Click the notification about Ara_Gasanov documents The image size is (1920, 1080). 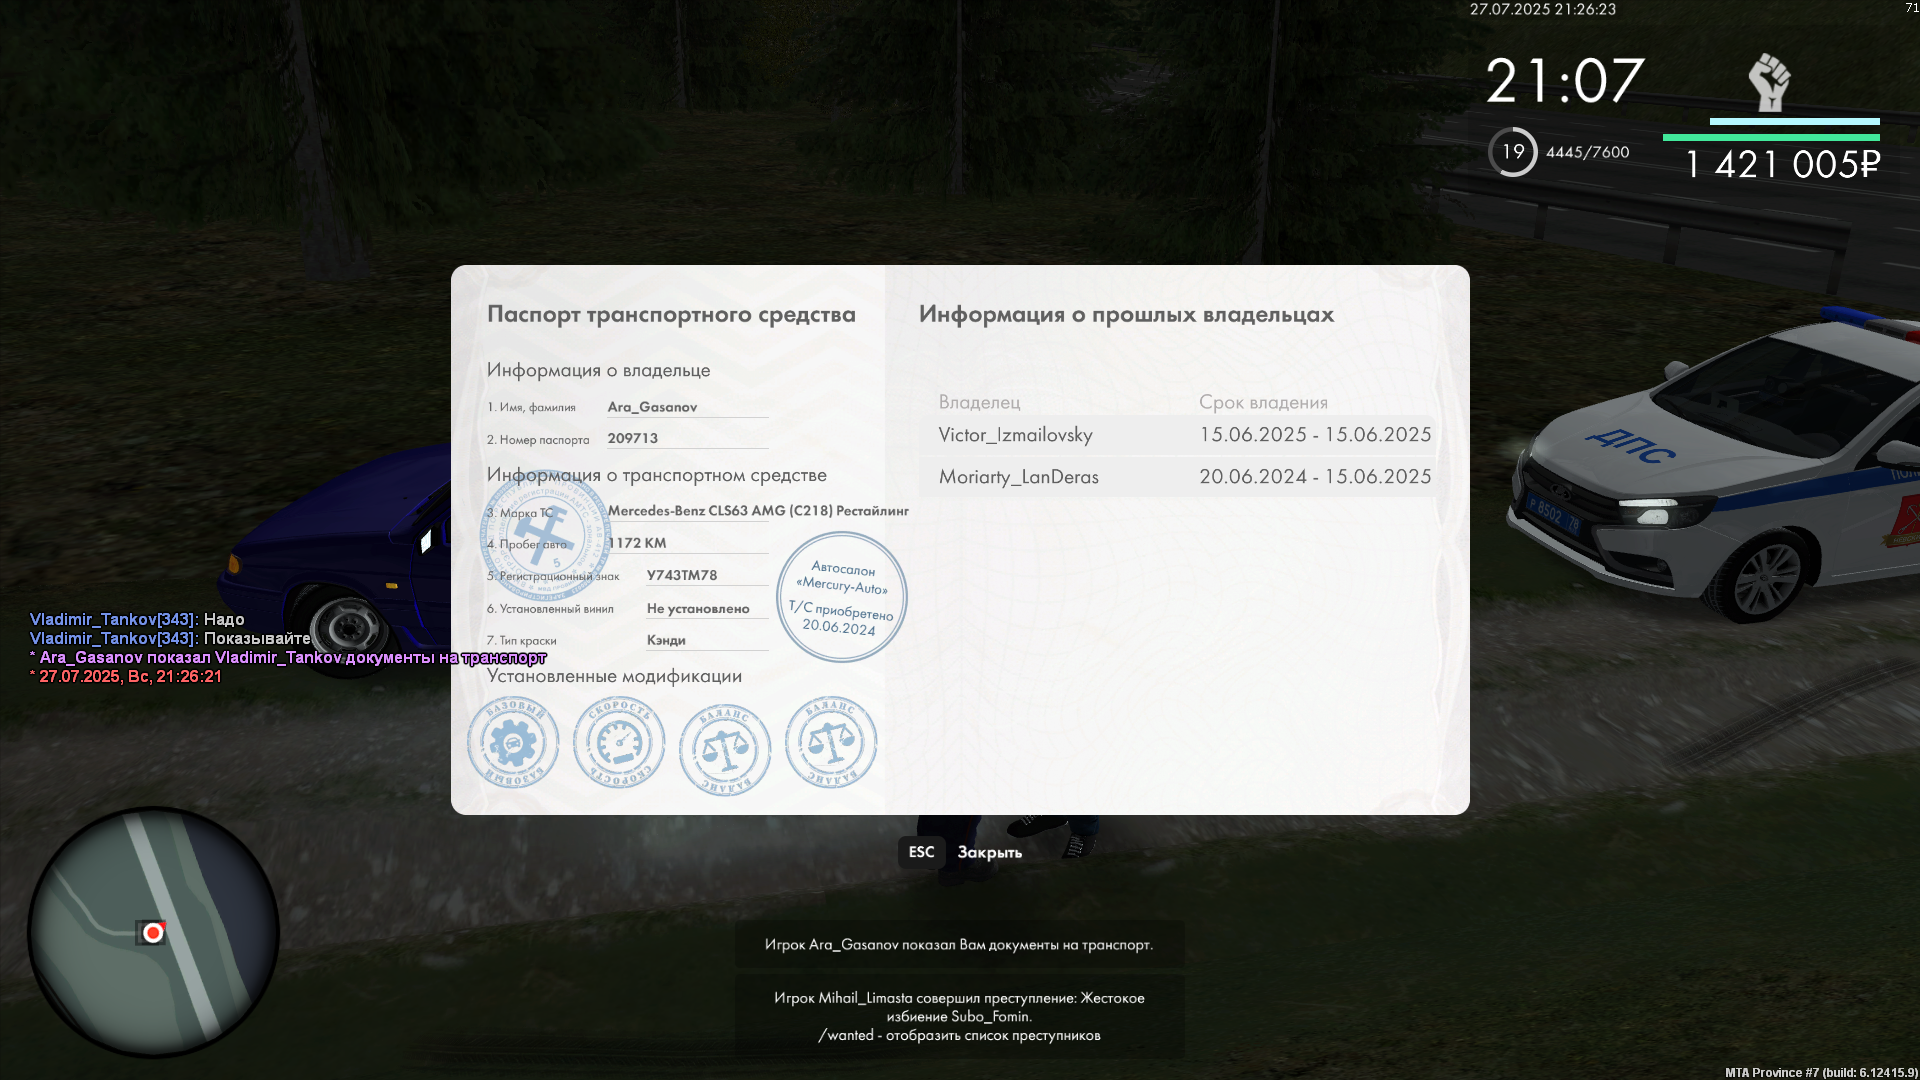point(959,944)
